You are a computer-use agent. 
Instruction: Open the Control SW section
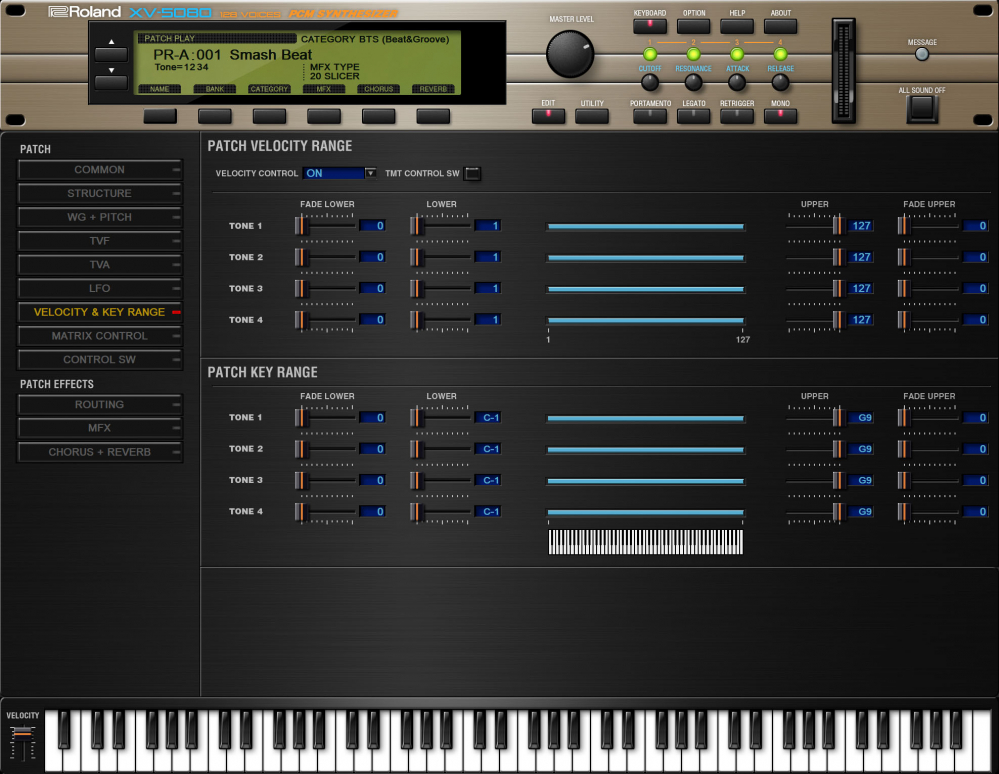[x=100, y=359]
